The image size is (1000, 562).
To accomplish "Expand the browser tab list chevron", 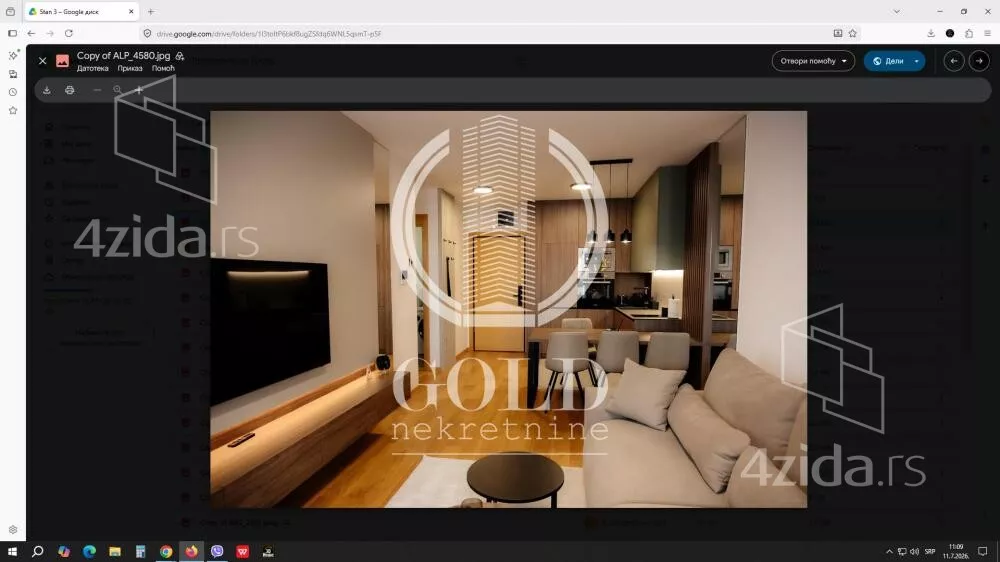I will click(x=897, y=11).
